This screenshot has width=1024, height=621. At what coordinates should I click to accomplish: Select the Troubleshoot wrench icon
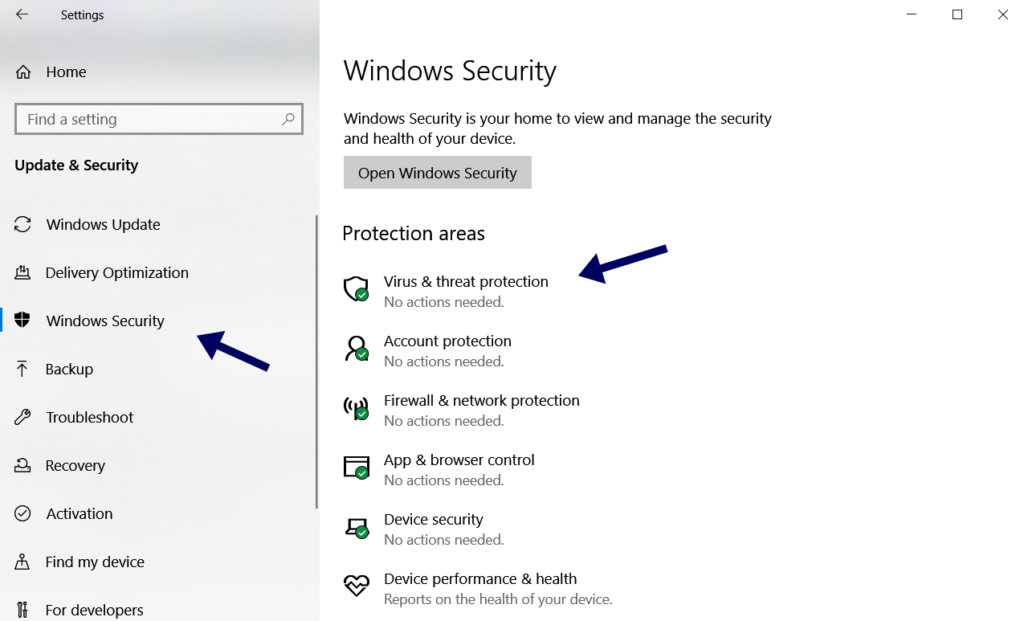click(x=22, y=417)
